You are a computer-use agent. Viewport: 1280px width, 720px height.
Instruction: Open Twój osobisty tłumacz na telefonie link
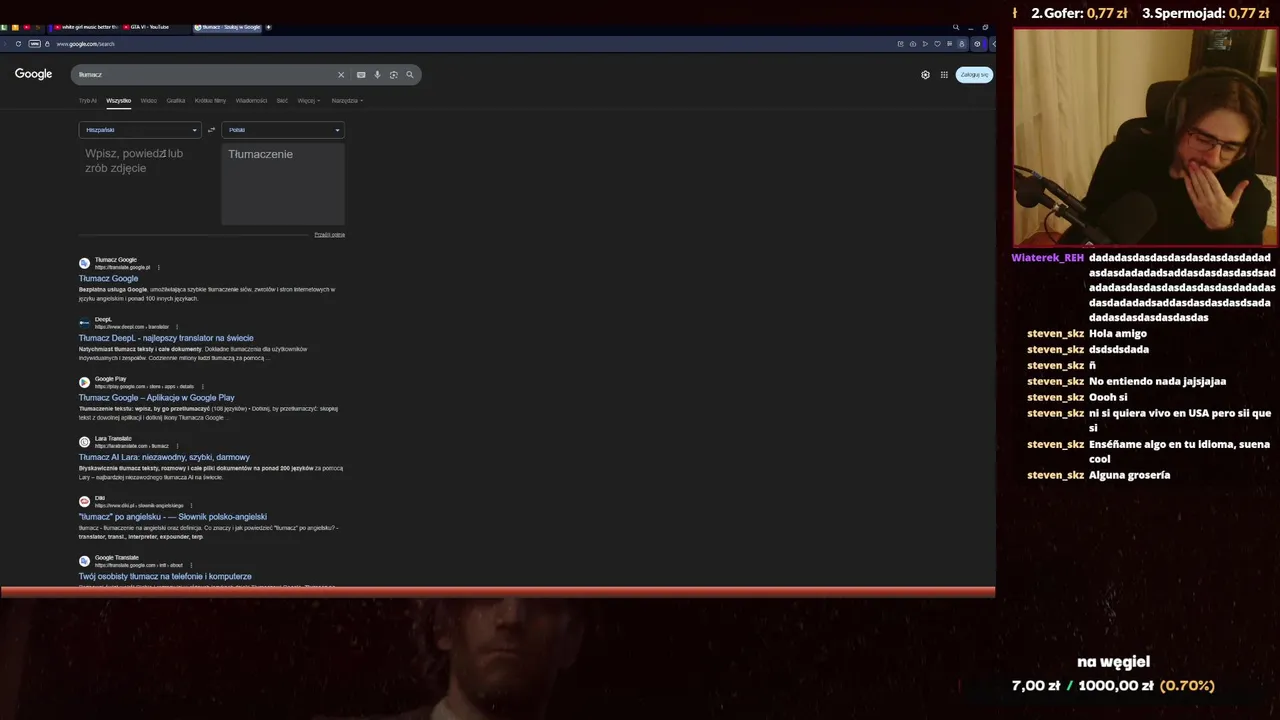click(x=165, y=576)
